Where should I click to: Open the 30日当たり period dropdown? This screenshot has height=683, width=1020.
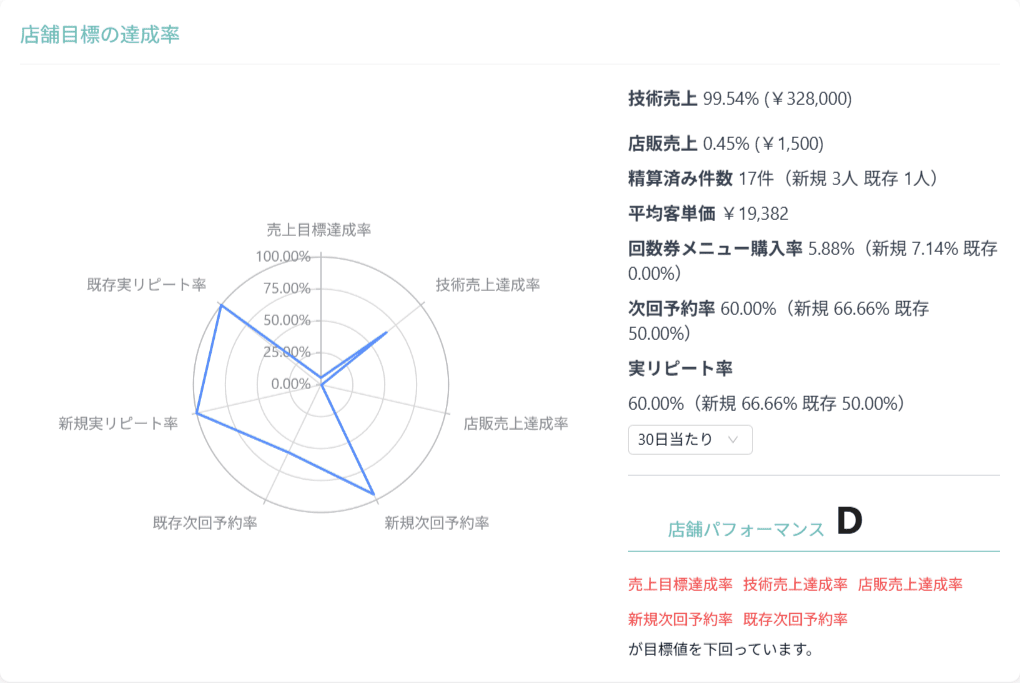690,440
